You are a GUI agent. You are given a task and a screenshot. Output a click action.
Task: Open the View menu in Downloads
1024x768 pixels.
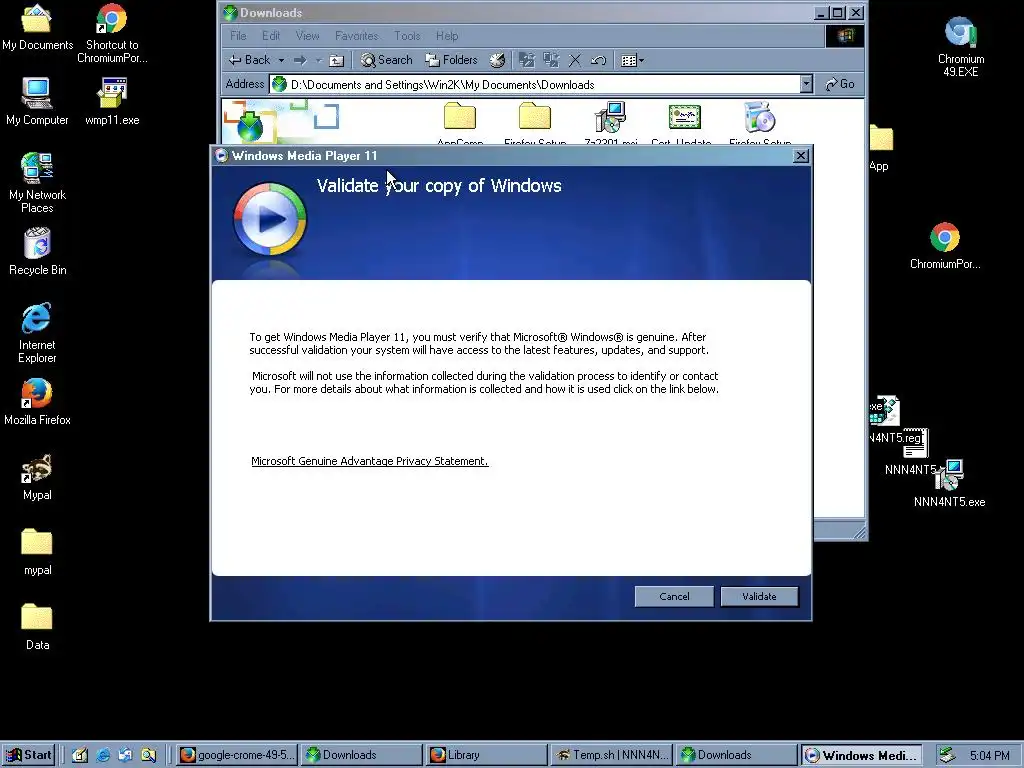[308, 36]
